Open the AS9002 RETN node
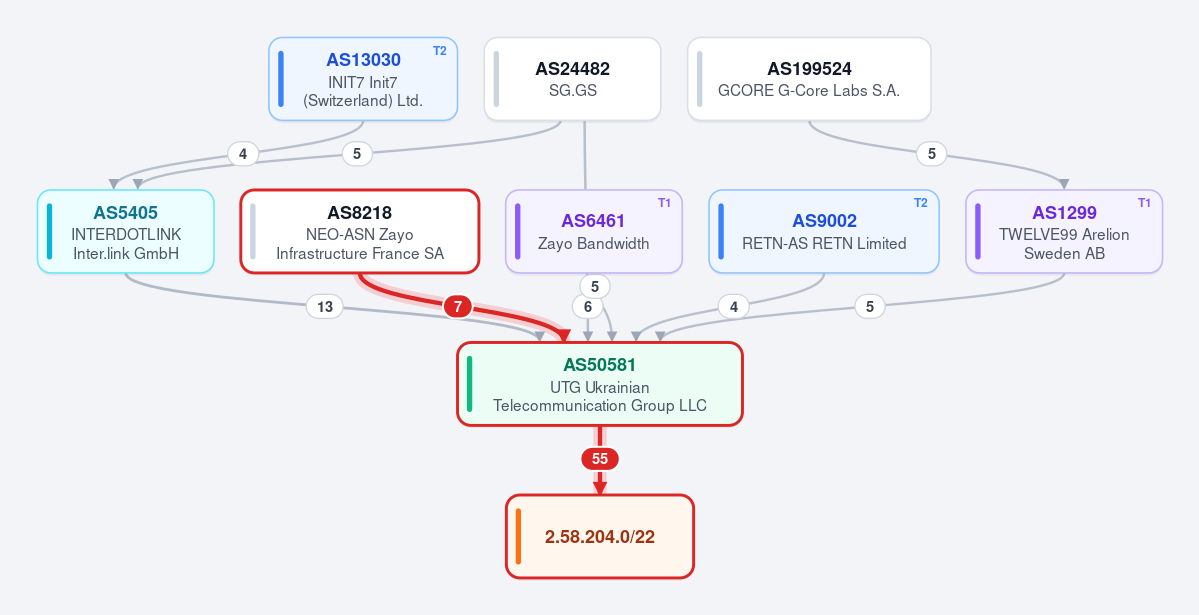The image size is (1199, 615). click(x=824, y=231)
